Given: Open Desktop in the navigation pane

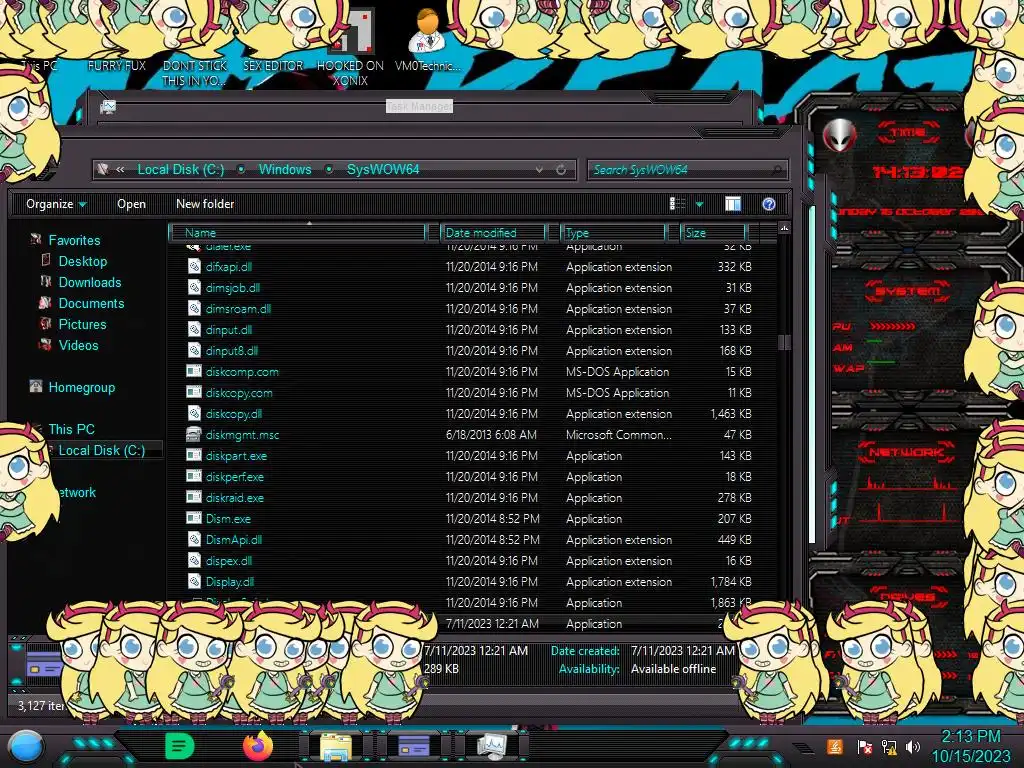Looking at the screenshot, I should tap(83, 261).
